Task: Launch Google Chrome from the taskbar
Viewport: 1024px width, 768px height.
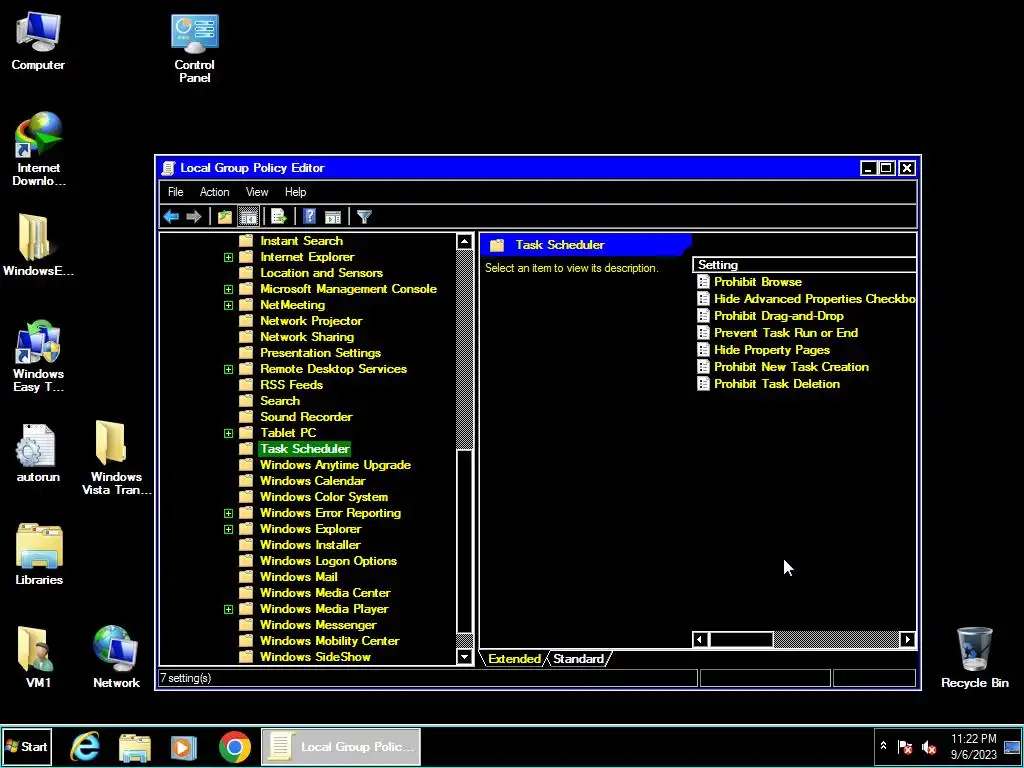Action: point(234,746)
